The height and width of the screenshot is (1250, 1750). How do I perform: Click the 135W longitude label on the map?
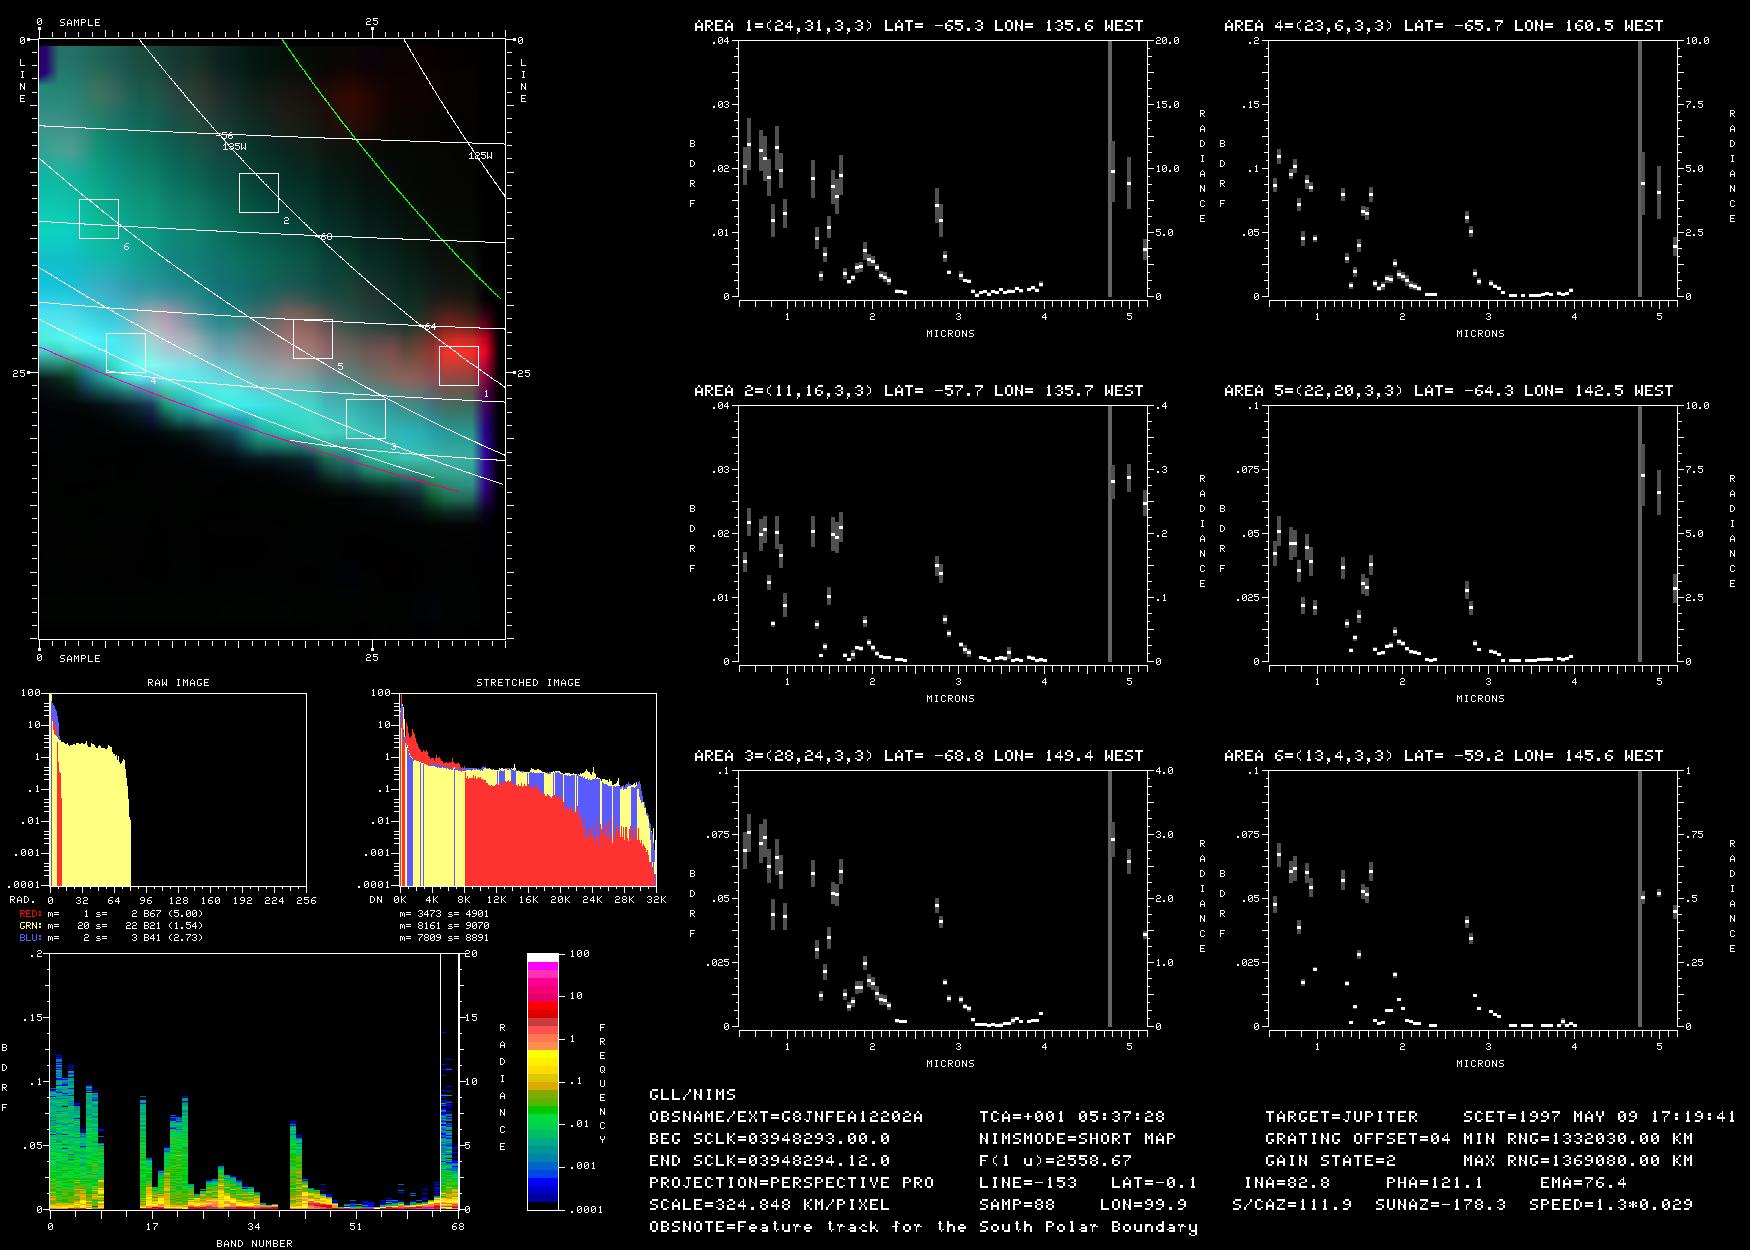click(234, 147)
